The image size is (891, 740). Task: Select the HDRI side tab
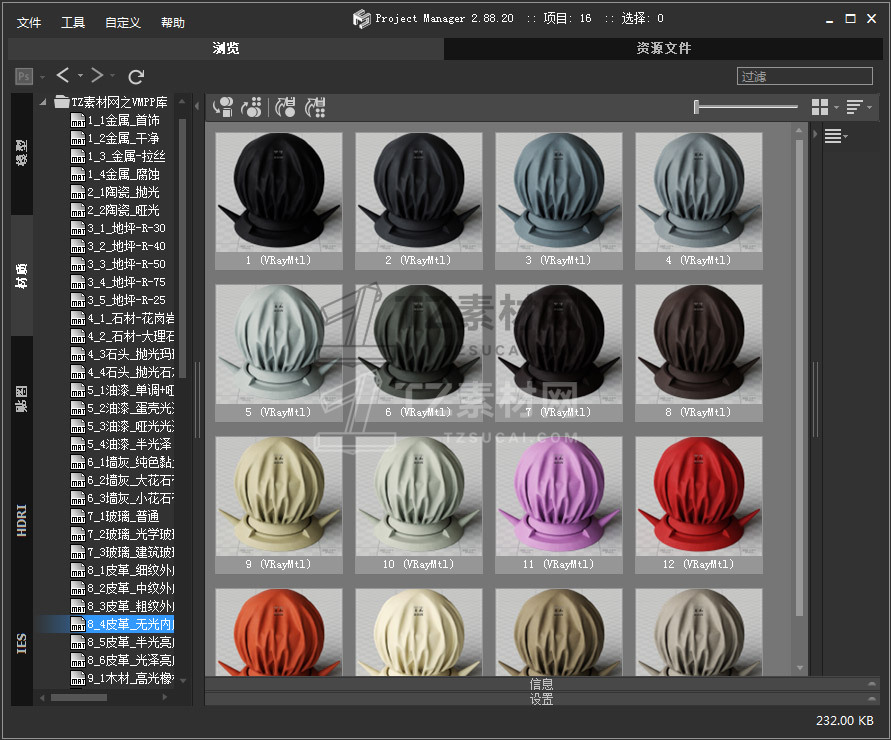click(22, 520)
